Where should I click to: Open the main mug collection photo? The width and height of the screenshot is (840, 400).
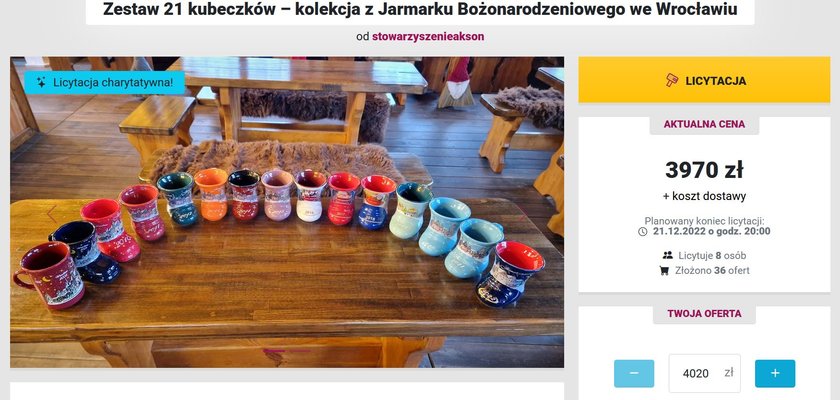click(x=287, y=212)
